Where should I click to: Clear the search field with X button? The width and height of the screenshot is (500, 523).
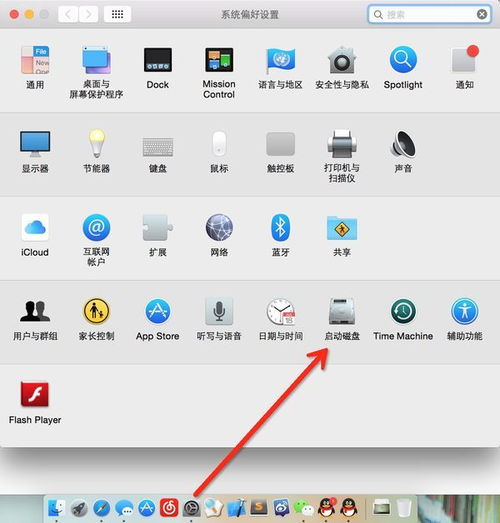tap(482, 14)
